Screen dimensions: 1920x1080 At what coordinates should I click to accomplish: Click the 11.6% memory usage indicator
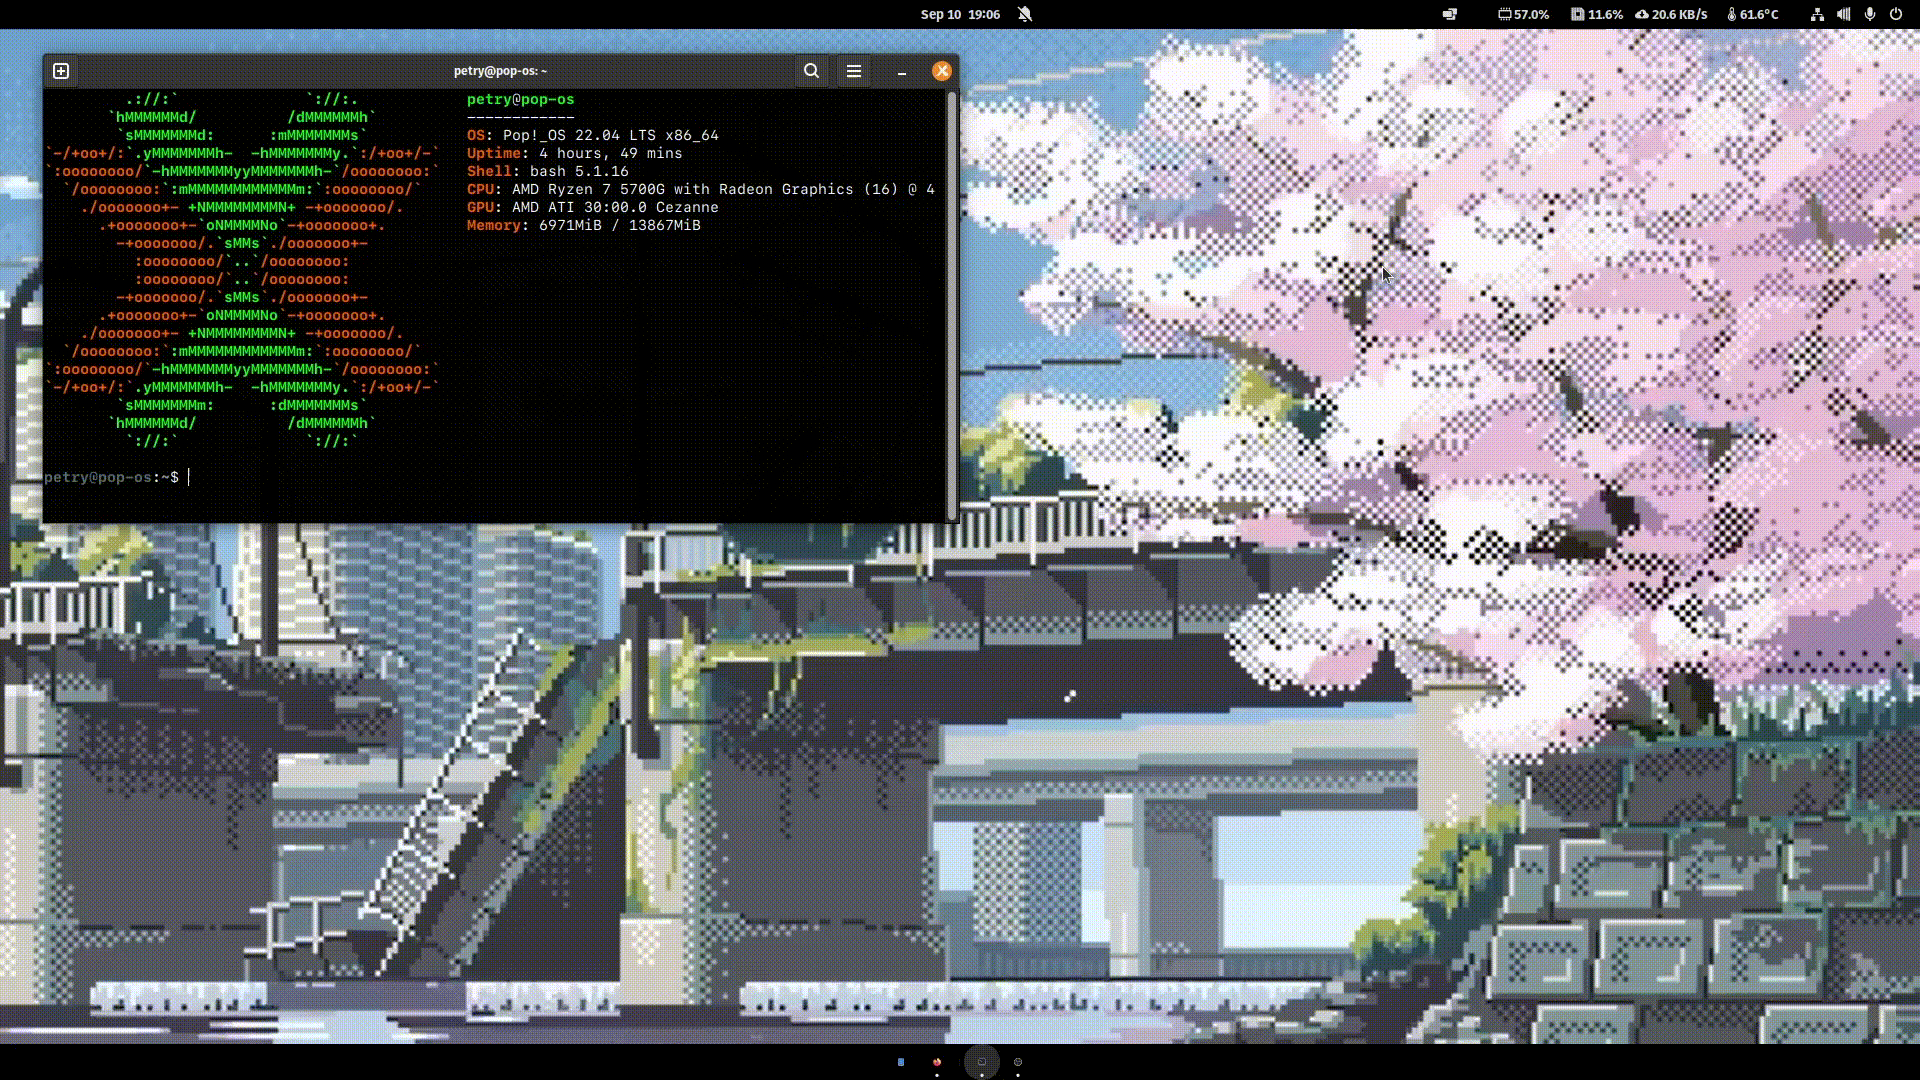[1597, 14]
